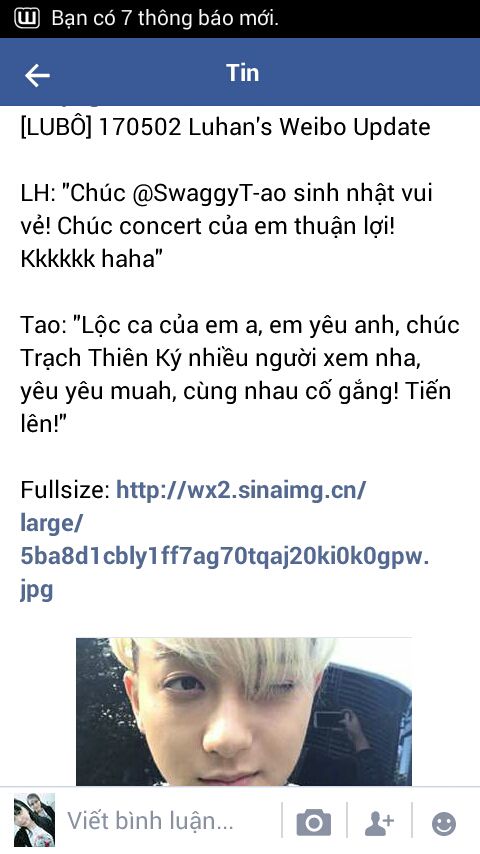This screenshot has width=480, height=854.
Task: Open the camera to attach a photo
Action: [313, 822]
